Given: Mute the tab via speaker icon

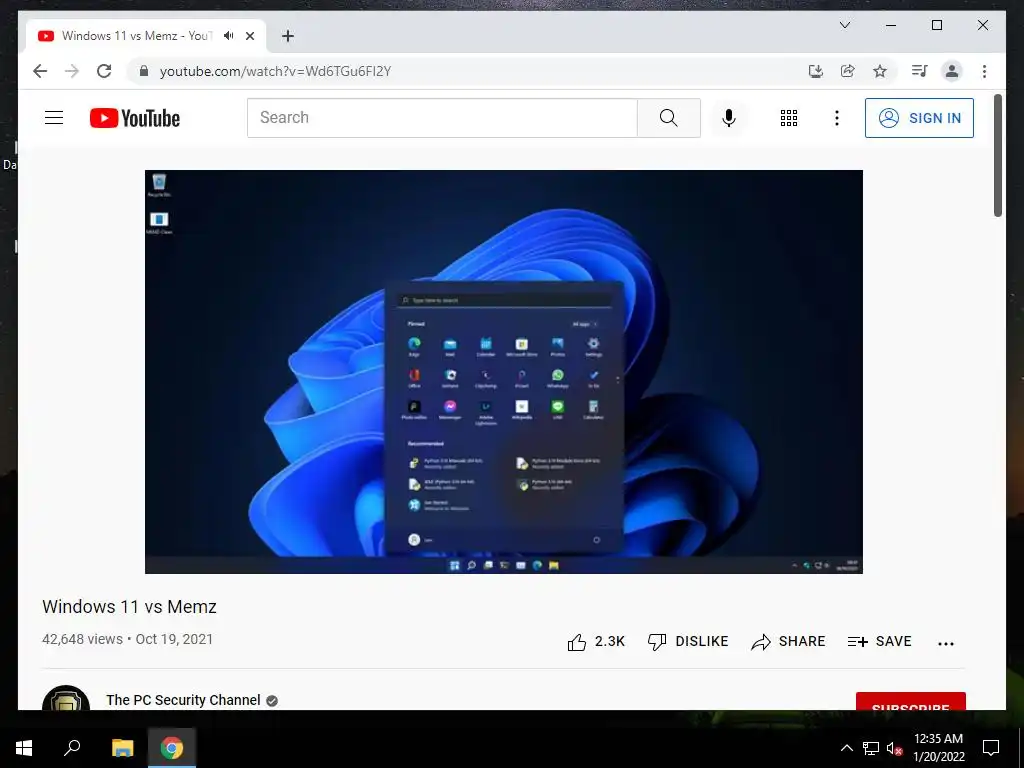Looking at the screenshot, I should [229, 36].
